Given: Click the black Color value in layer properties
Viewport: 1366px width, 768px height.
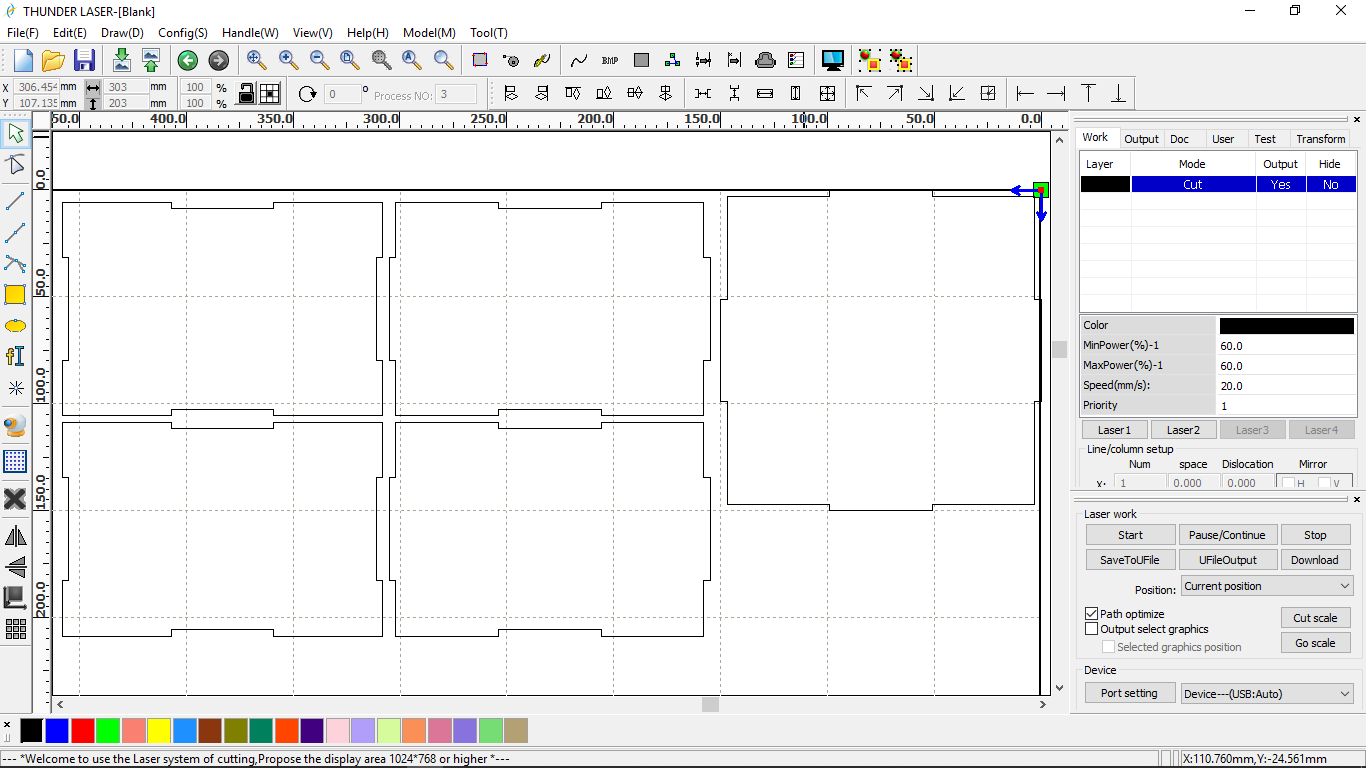Looking at the screenshot, I should click(1286, 325).
